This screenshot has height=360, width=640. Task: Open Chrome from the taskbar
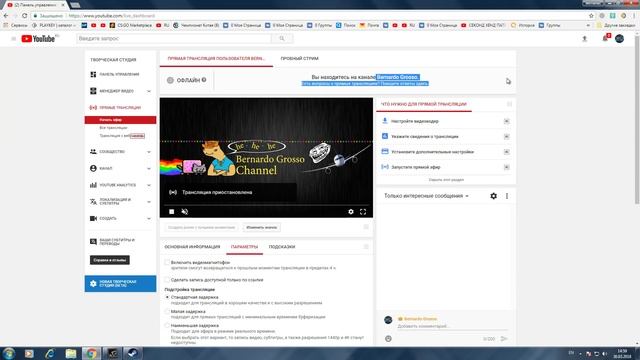91,353
